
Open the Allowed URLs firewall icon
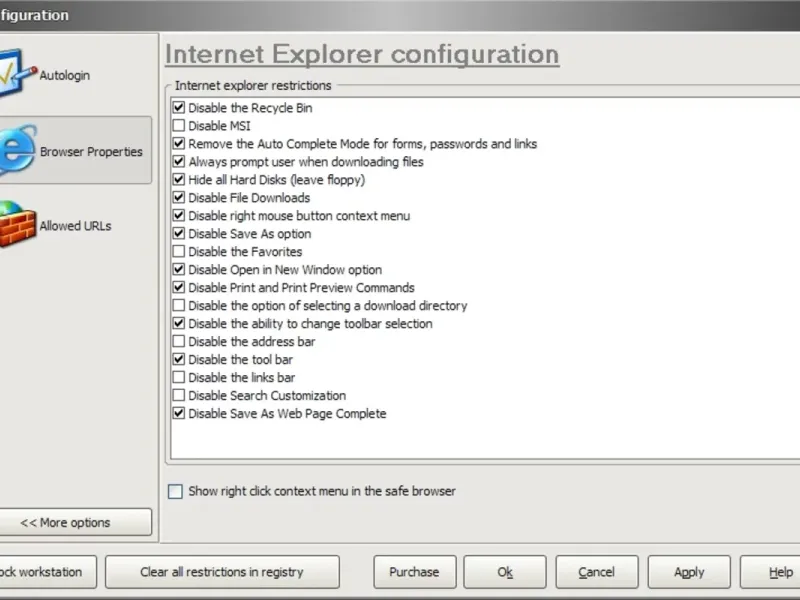18,225
